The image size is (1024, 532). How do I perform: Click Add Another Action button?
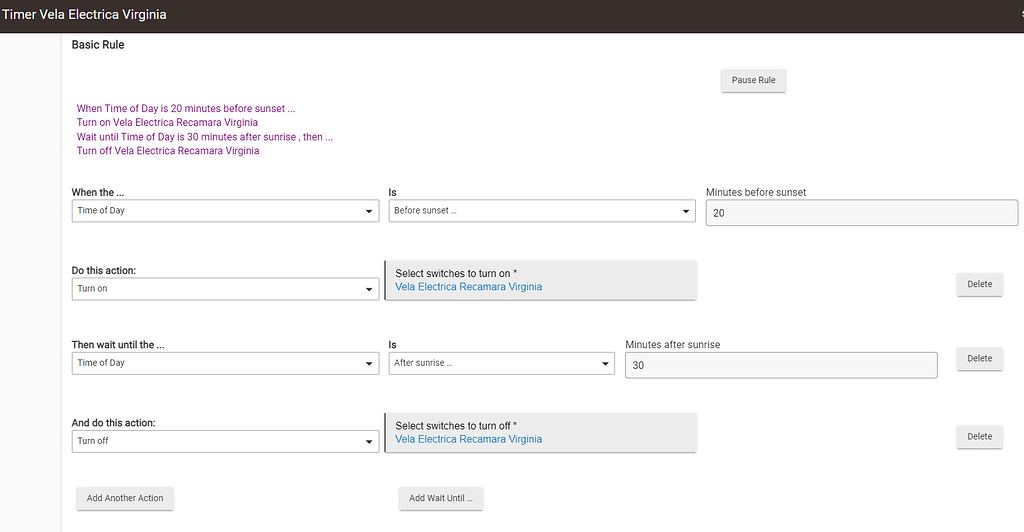tap(125, 498)
